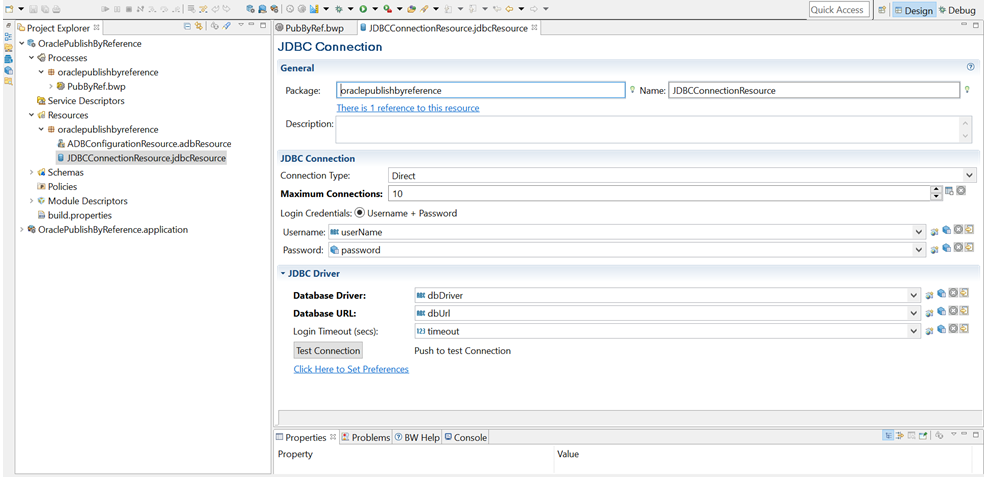
Task: Click the General section help icon
Action: coord(970,68)
